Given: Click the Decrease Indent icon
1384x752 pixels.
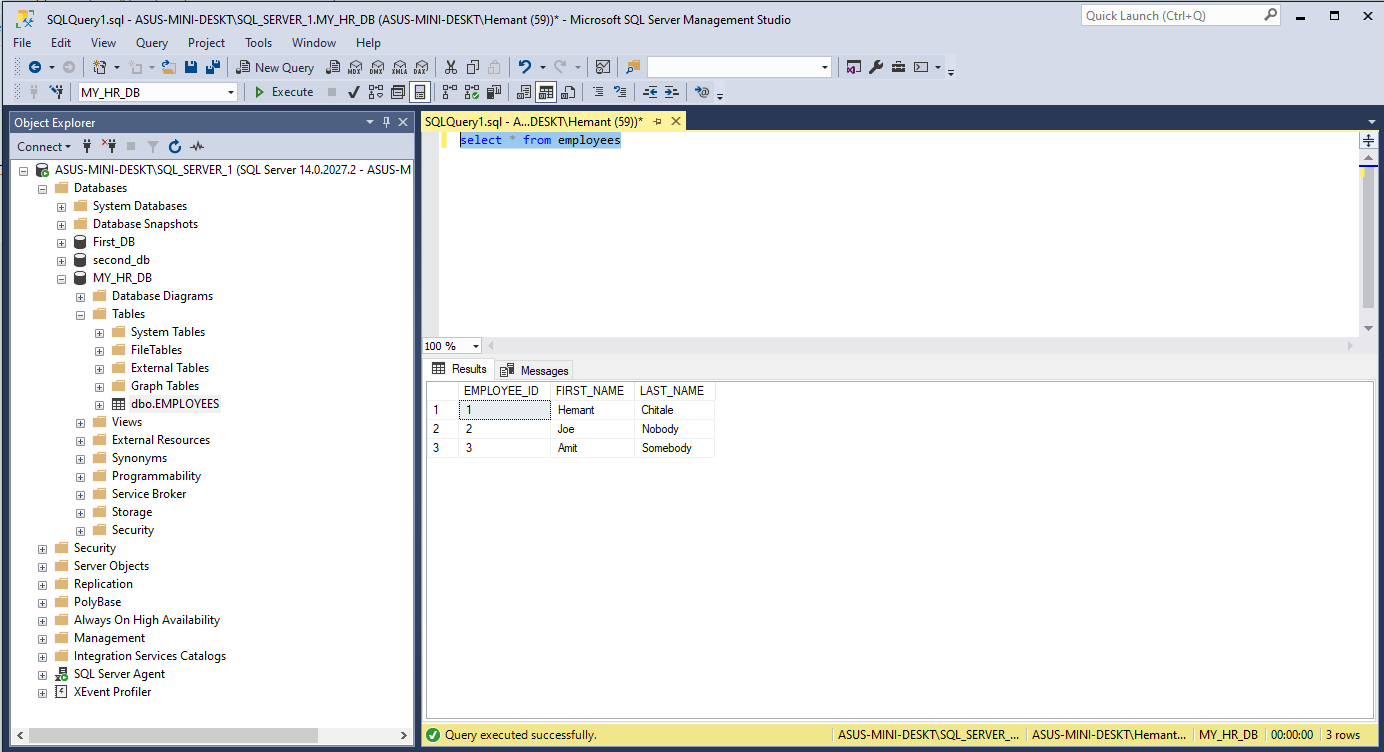Looking at the screenshot, I should pyautogui.click(x=650, y=92).
